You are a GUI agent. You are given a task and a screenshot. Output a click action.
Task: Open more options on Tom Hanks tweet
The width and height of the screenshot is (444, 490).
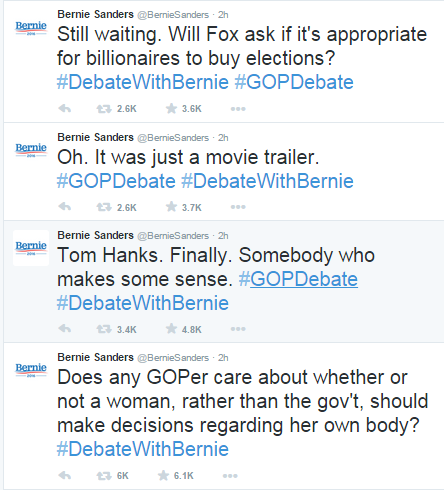pos(238,329)
